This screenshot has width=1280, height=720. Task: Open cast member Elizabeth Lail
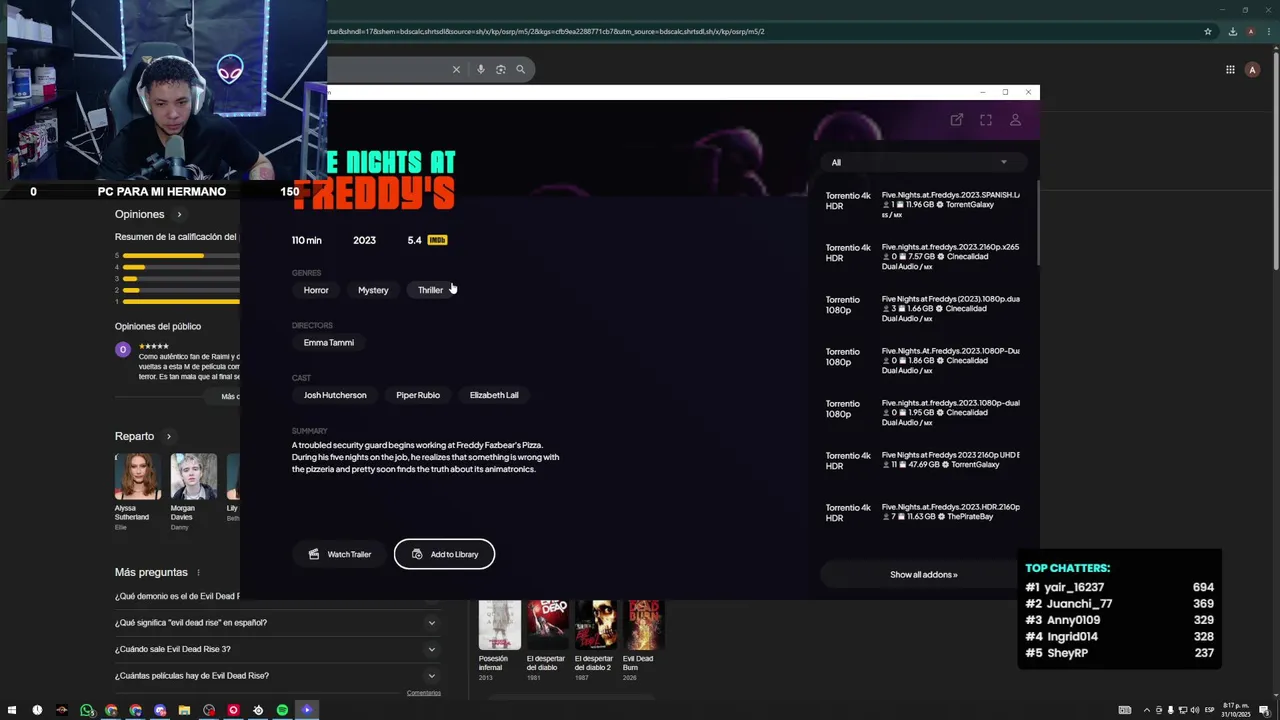tap(494, 395)
